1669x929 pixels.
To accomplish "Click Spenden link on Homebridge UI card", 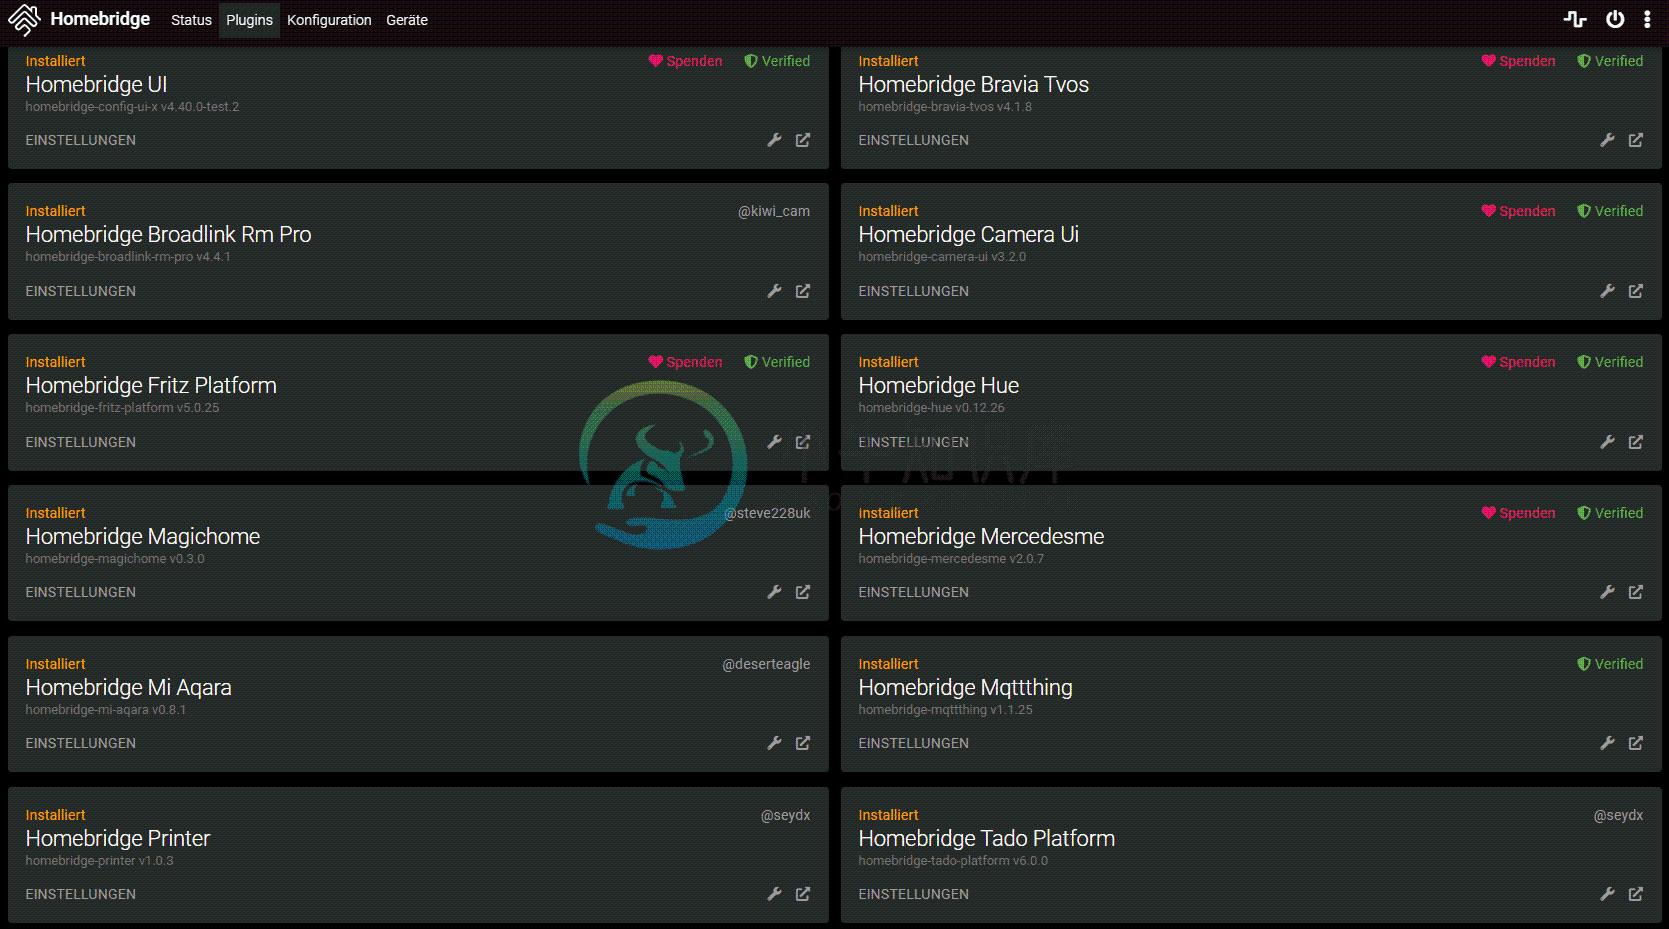I will [x=685, y=61].
